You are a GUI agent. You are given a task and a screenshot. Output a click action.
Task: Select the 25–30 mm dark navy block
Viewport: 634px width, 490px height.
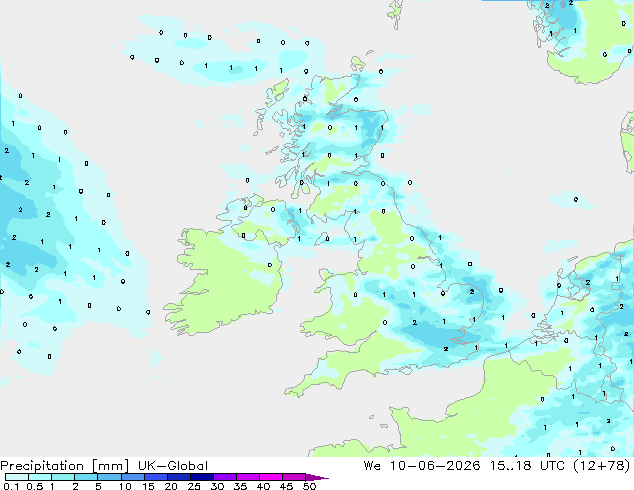pyautogui.click(x=201, y=477)
